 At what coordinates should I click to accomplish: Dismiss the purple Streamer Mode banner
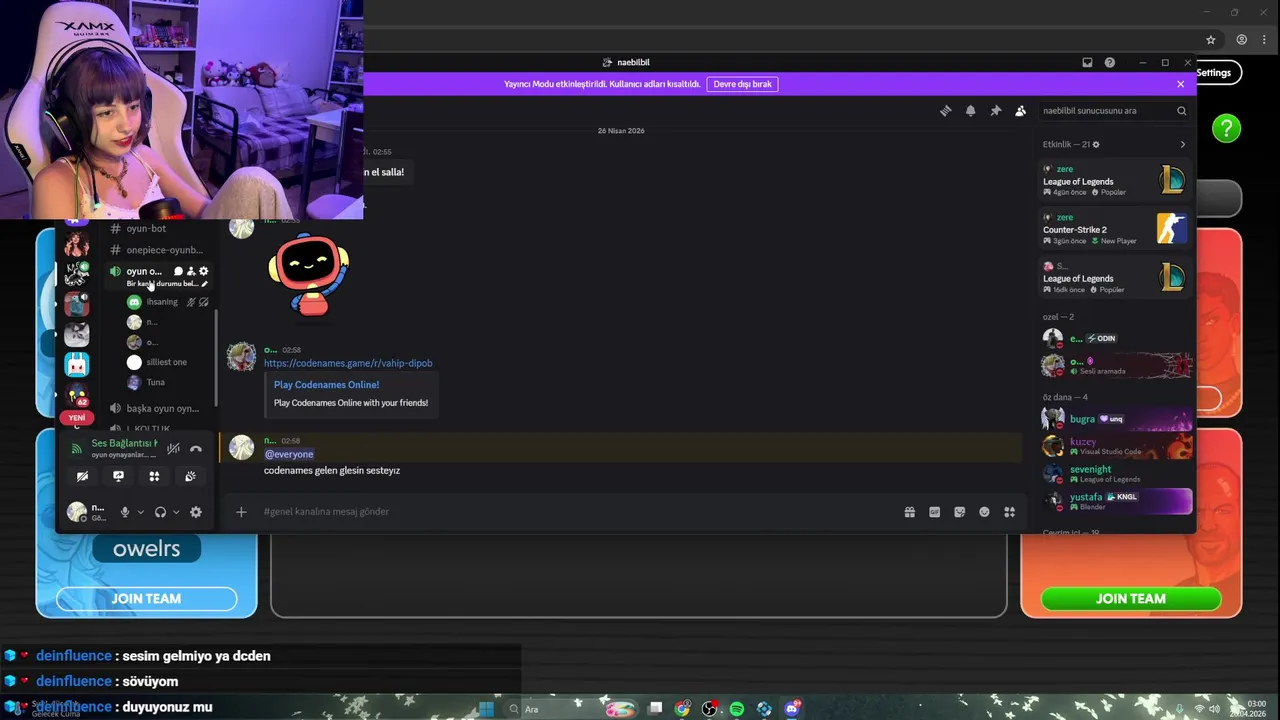(x=1180, y=84)
